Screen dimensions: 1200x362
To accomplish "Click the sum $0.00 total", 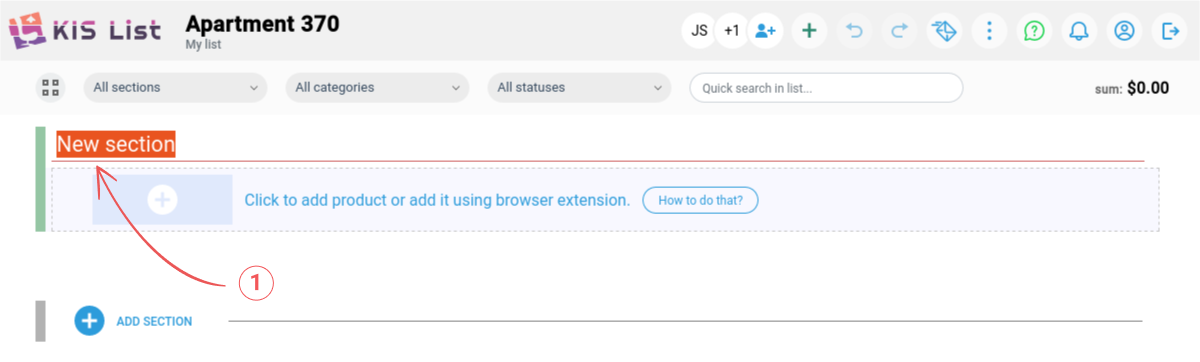I will tap(1132, 88).
